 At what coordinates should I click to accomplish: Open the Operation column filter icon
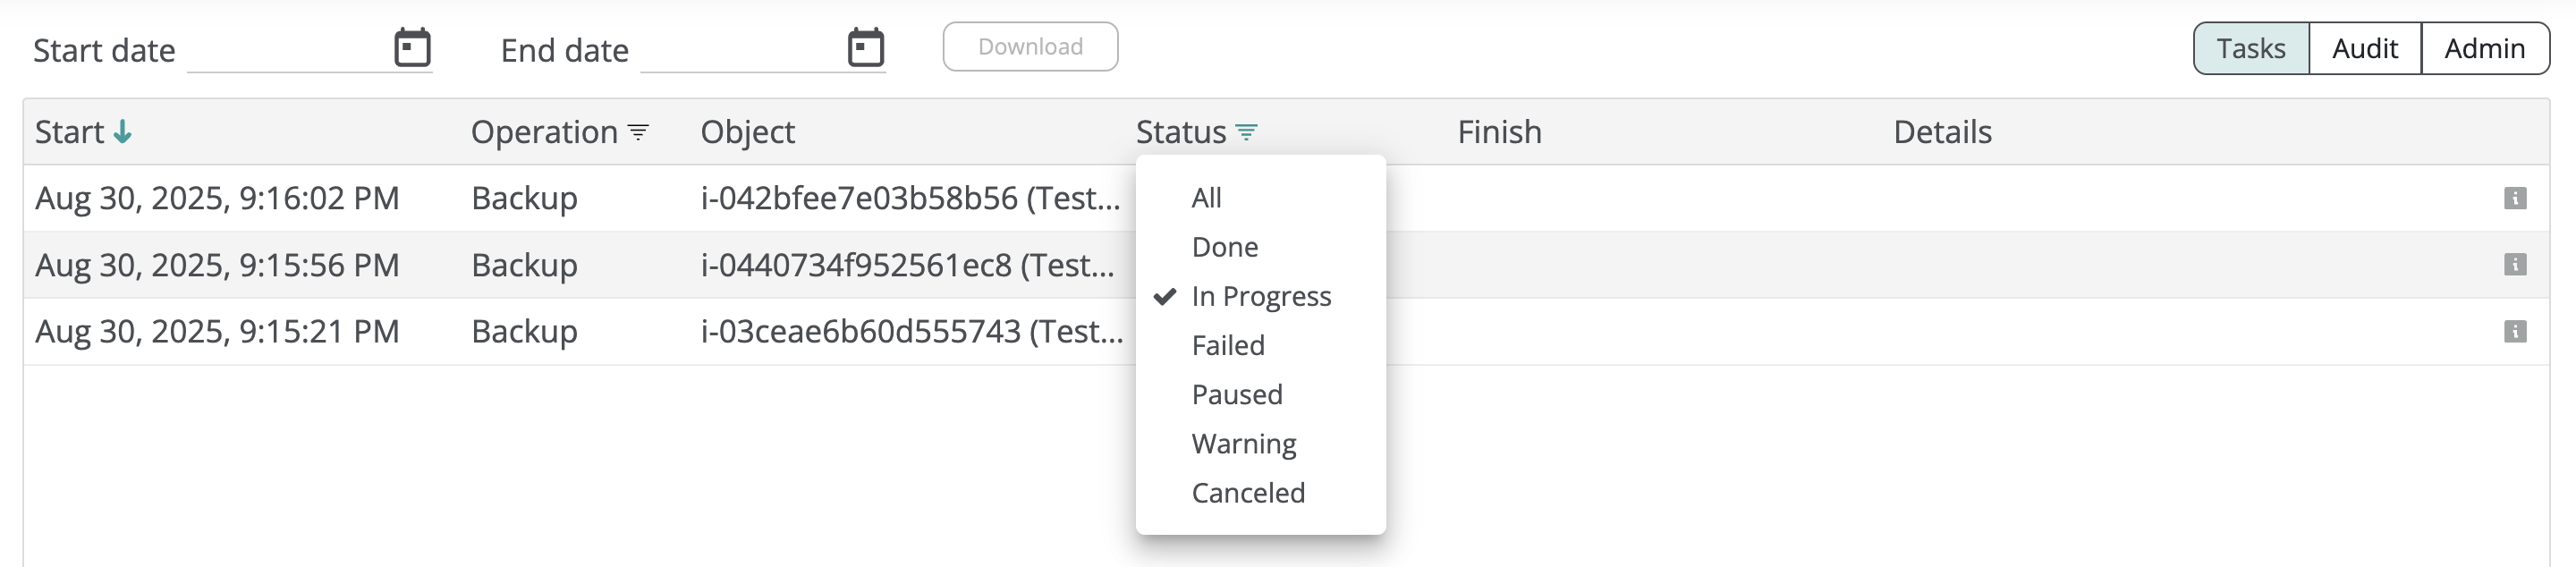(x=638, y=132)
